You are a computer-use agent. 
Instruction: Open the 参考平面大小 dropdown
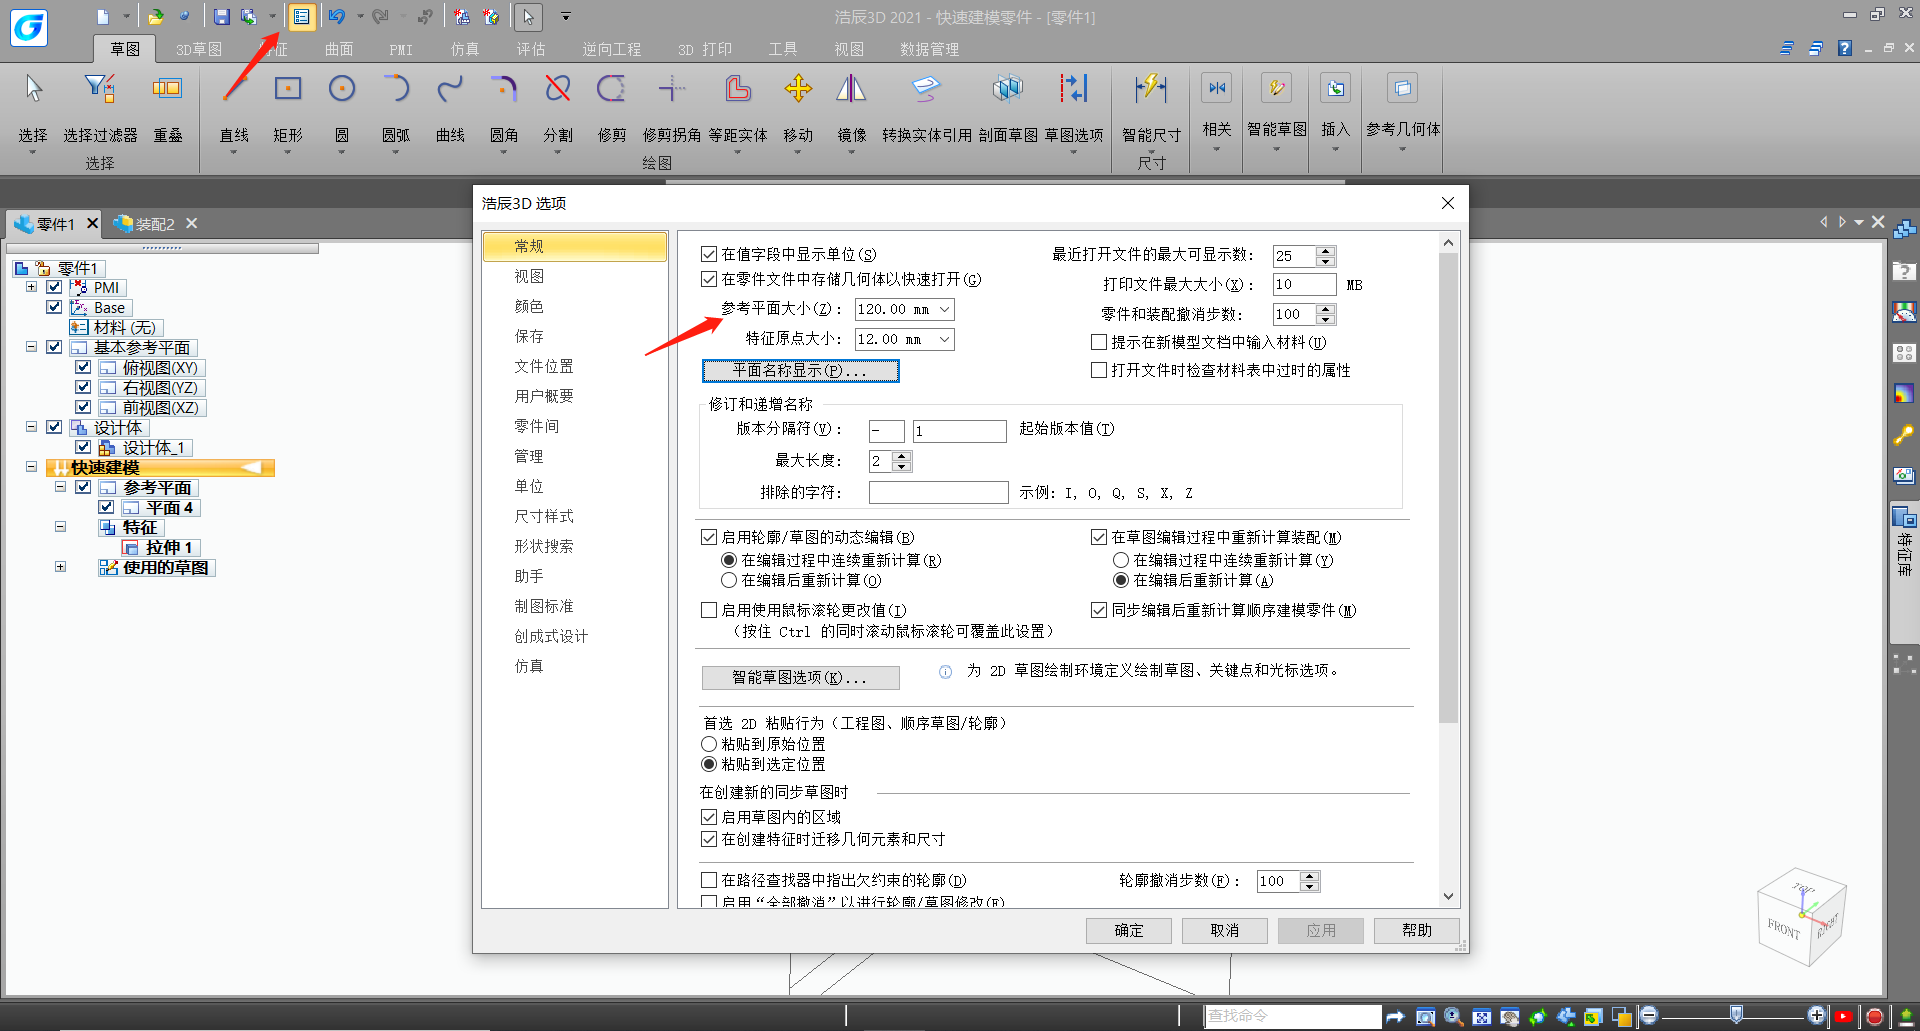[944, 309]
